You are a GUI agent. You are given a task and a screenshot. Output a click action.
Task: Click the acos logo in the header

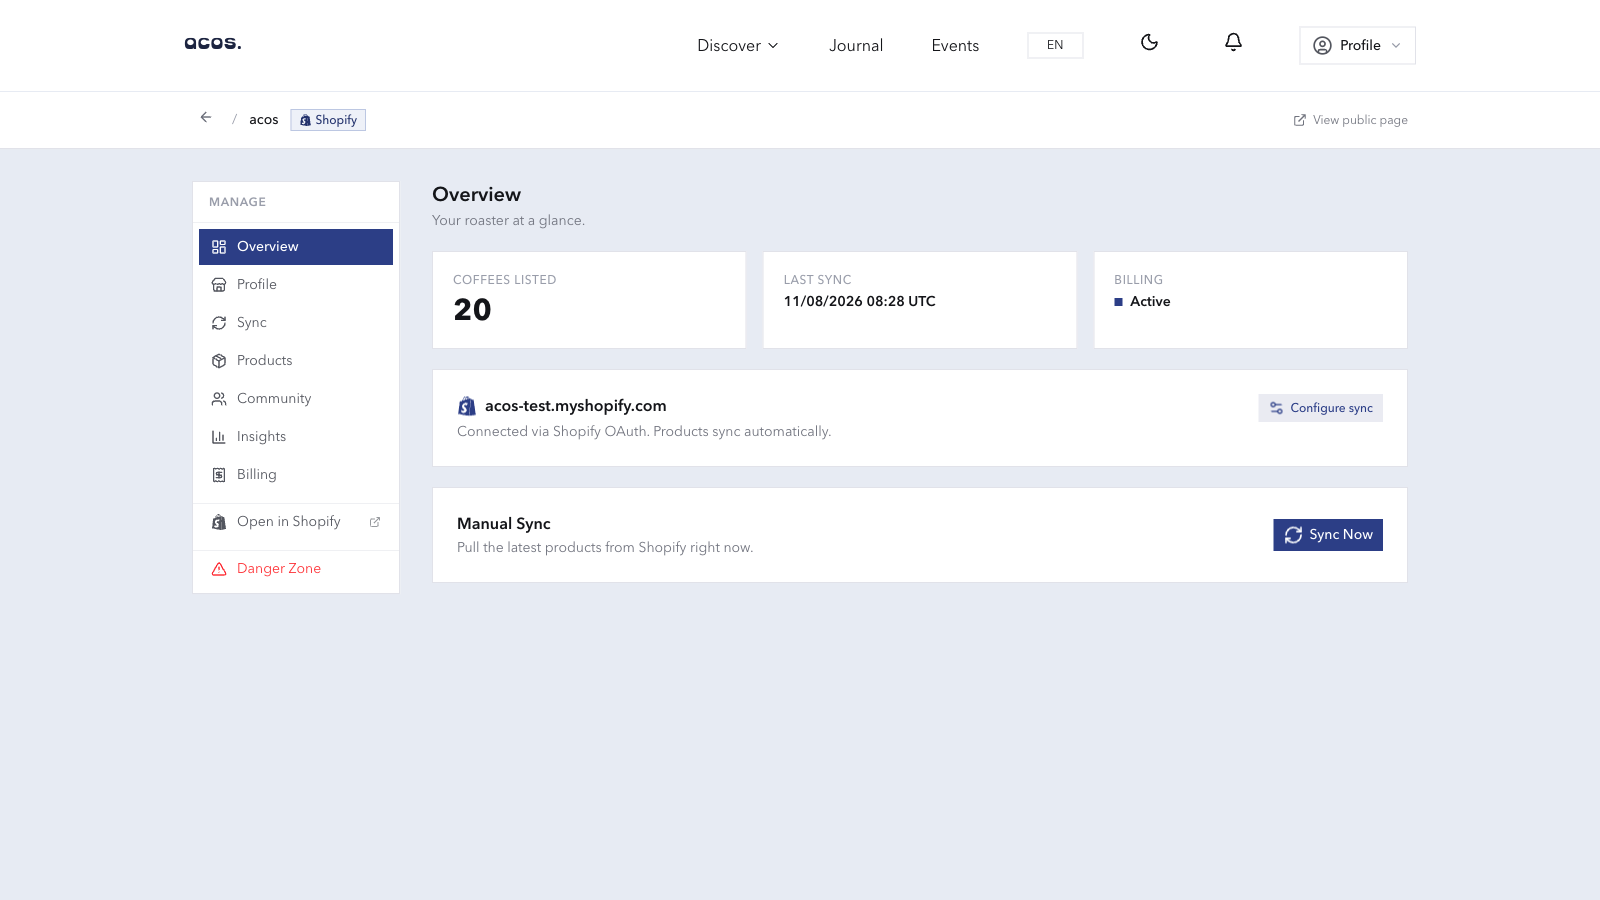pos(213,44)
